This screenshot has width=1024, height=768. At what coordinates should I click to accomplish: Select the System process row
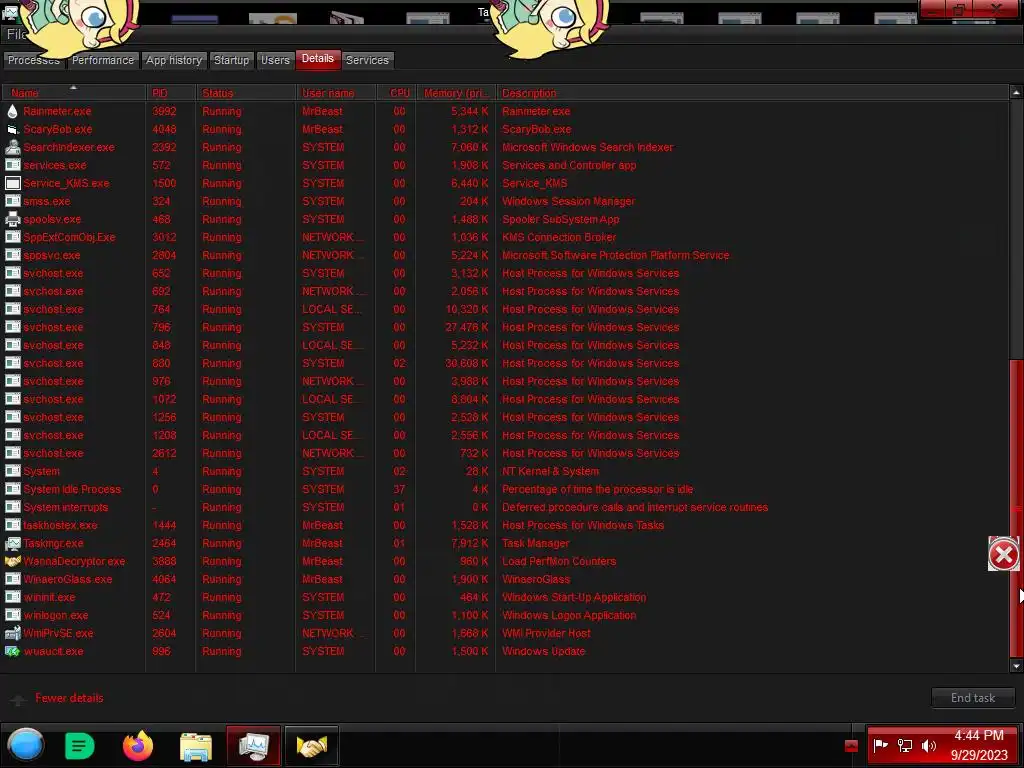pyautogui.click(x=505, y=472)
